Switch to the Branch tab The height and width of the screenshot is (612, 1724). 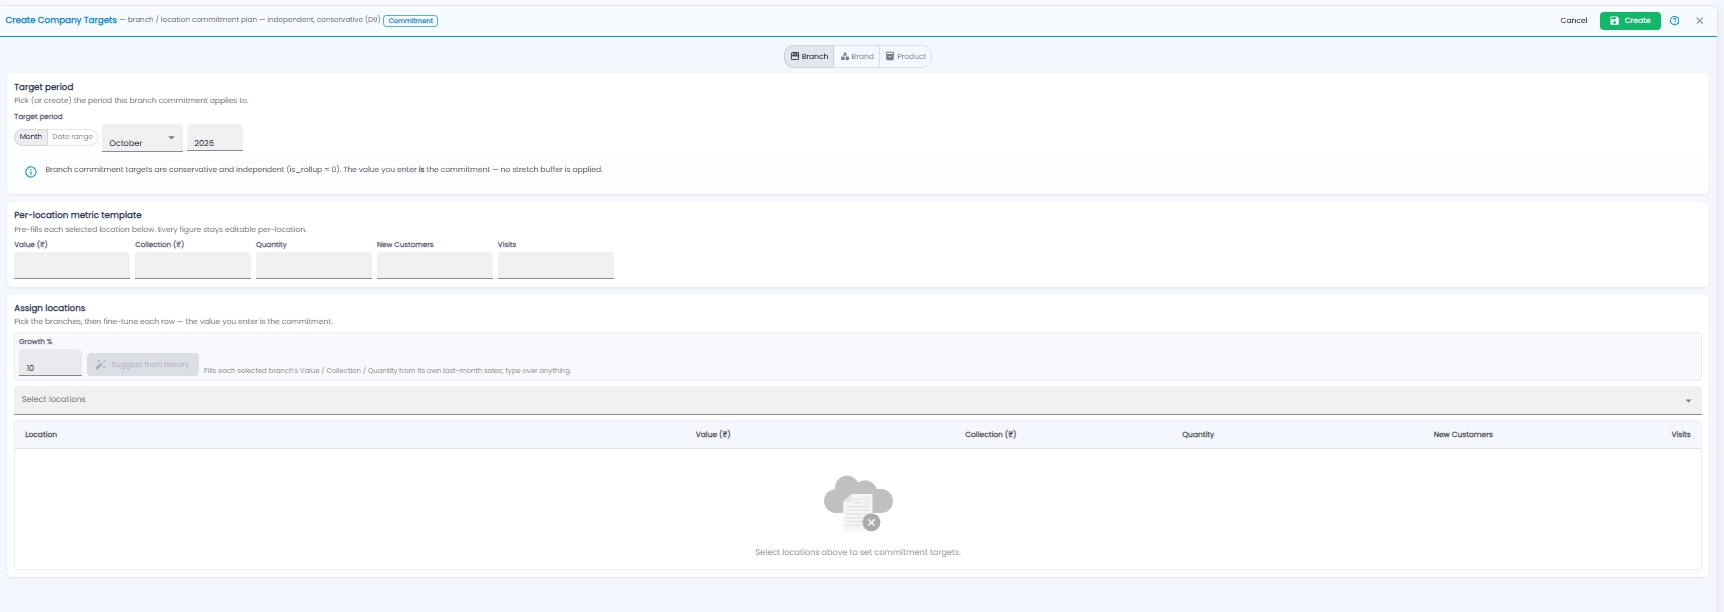click(809, 56)
